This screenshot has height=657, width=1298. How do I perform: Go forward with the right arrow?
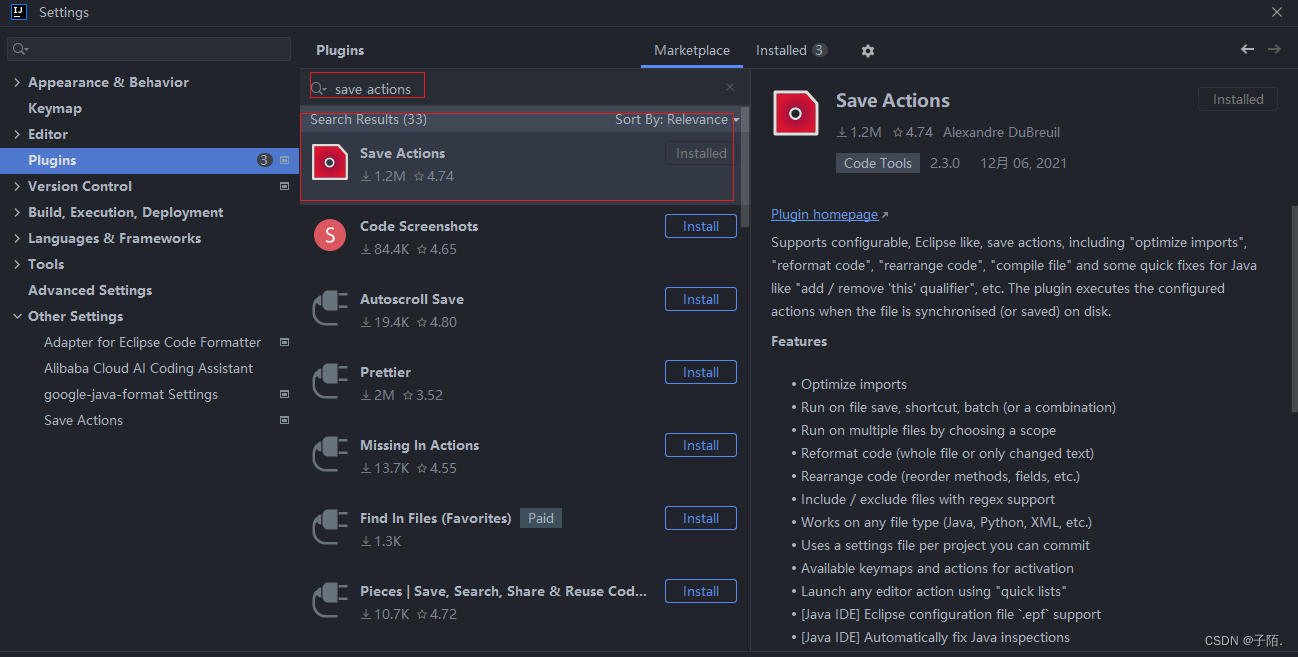(1274, 49)
